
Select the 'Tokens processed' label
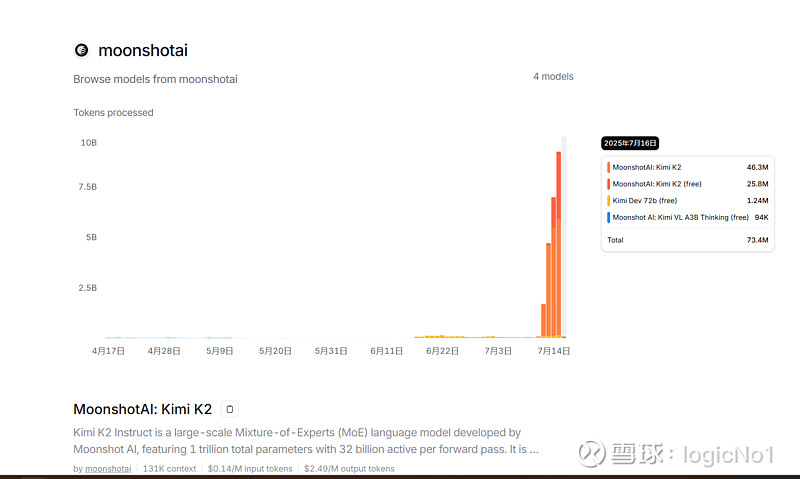pos(113,112)
